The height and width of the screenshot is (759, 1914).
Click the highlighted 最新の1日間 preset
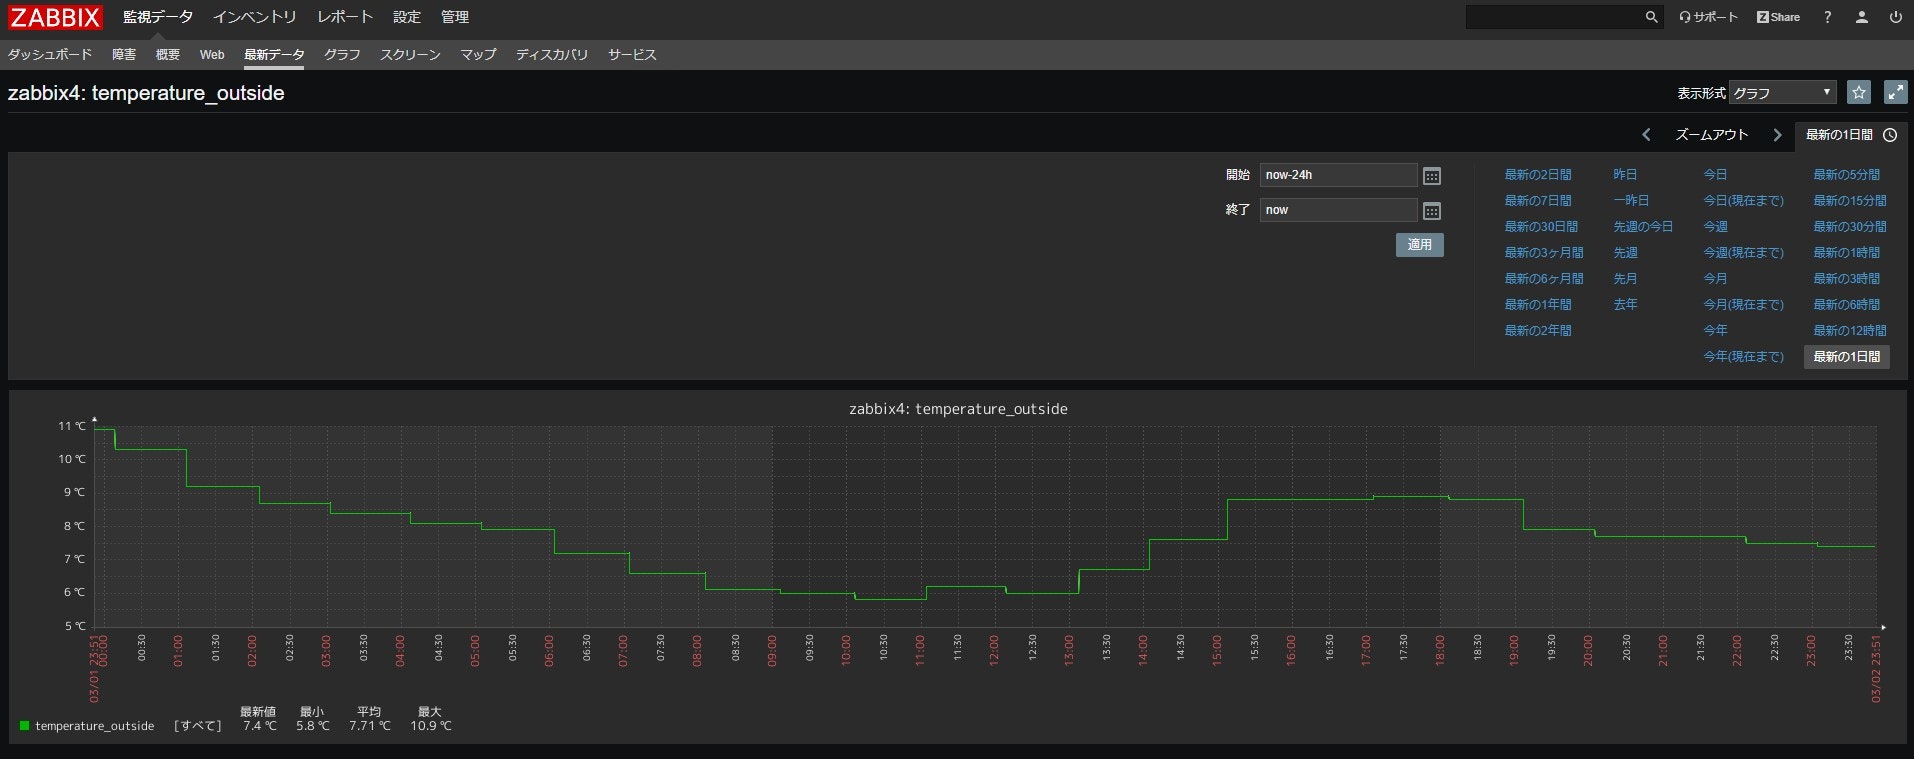(x=1846, y=357)
